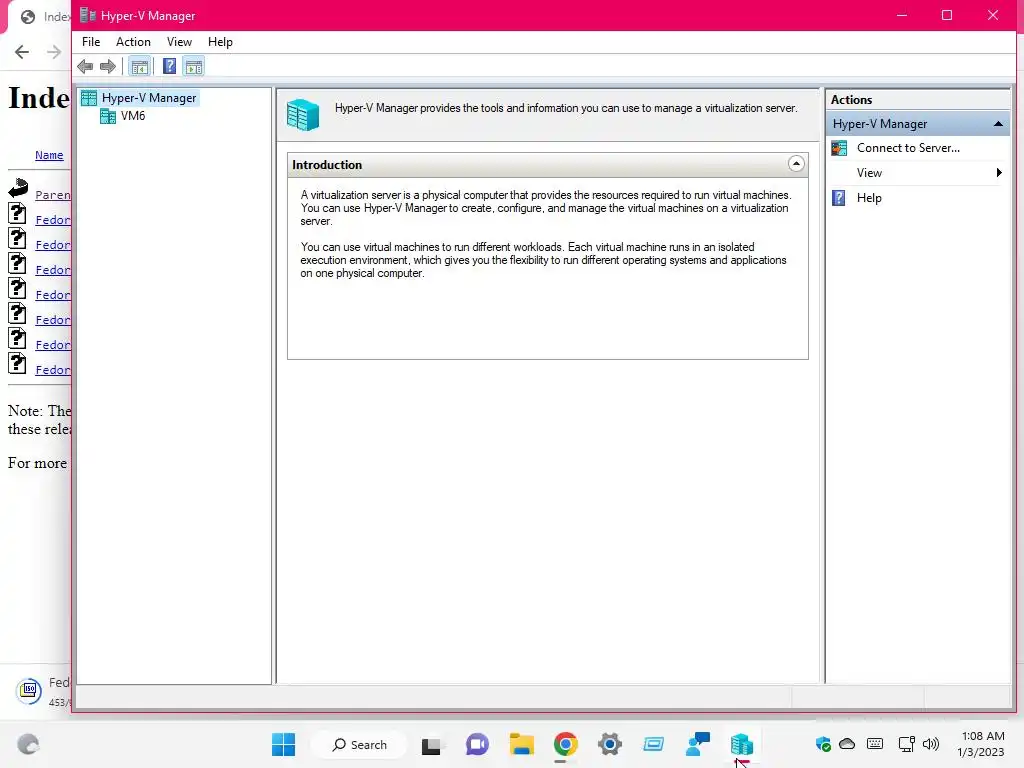
Task: Click the VM6 server icon
Action: point(108,116)
